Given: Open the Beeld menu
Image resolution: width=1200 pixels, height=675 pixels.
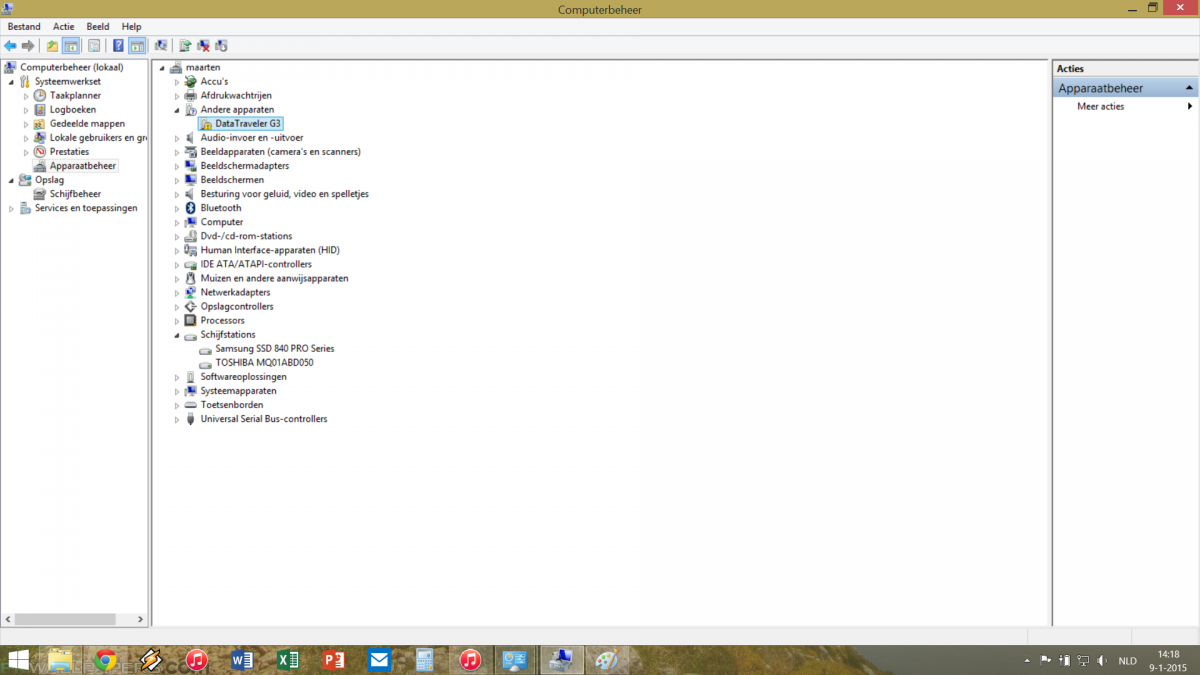Looking at the screenshot, I should 98,26.
